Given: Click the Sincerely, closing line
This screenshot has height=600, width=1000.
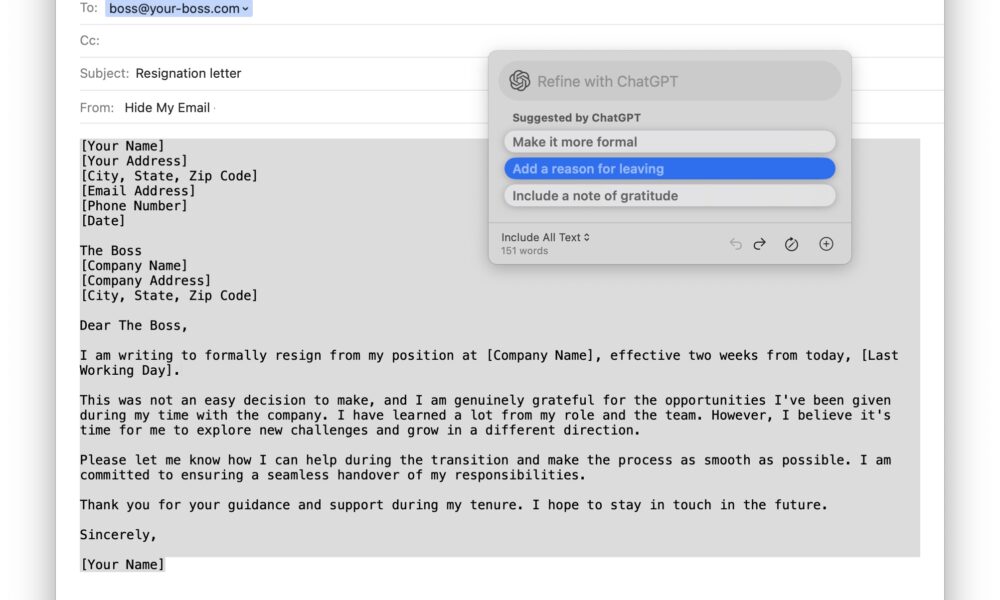Looking at the screenshot, I should 118,535.
